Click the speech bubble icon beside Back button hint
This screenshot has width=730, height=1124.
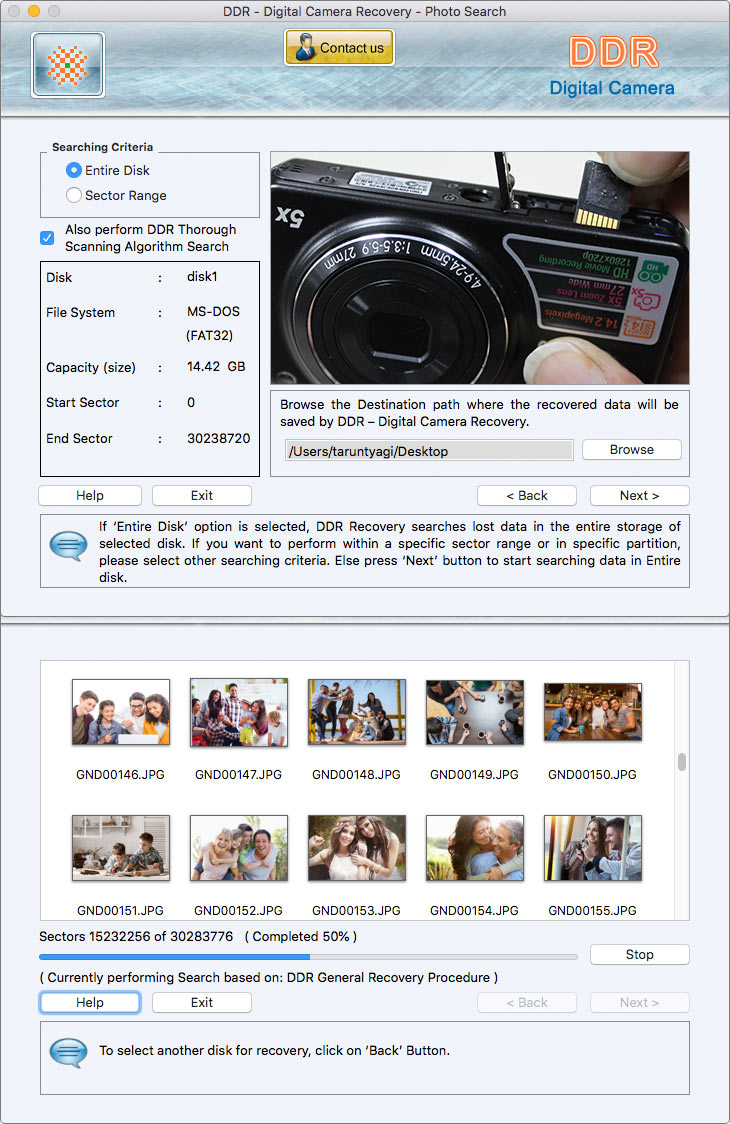(68, 1053)
